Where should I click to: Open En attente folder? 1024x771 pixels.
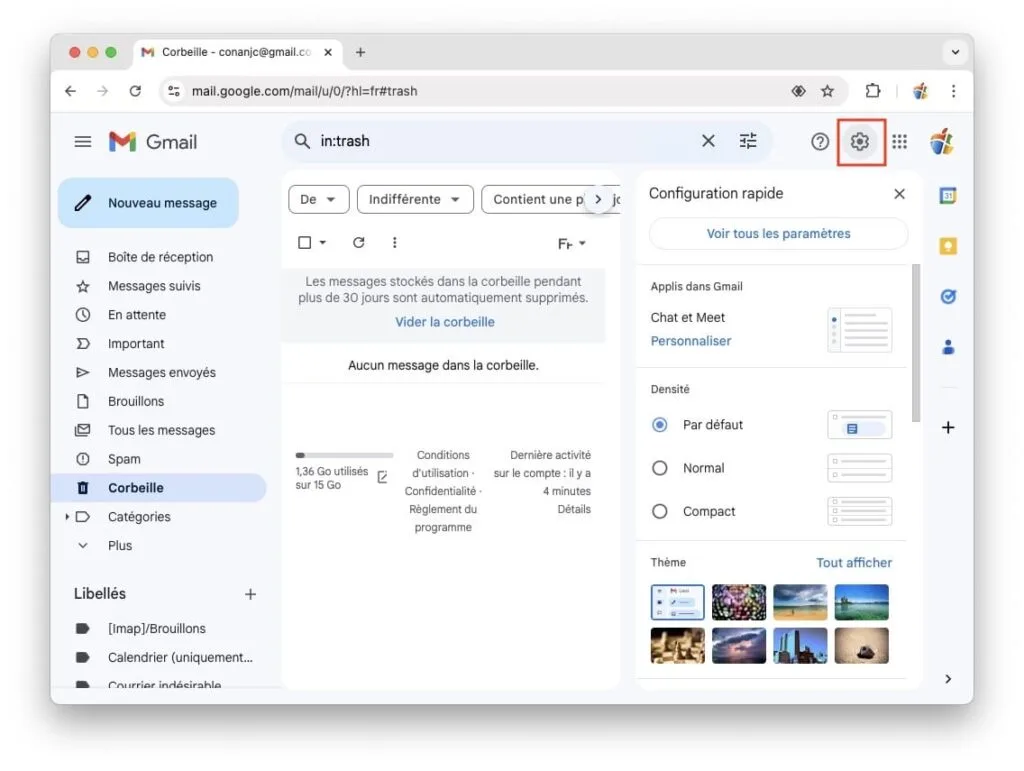pos(136,315)
